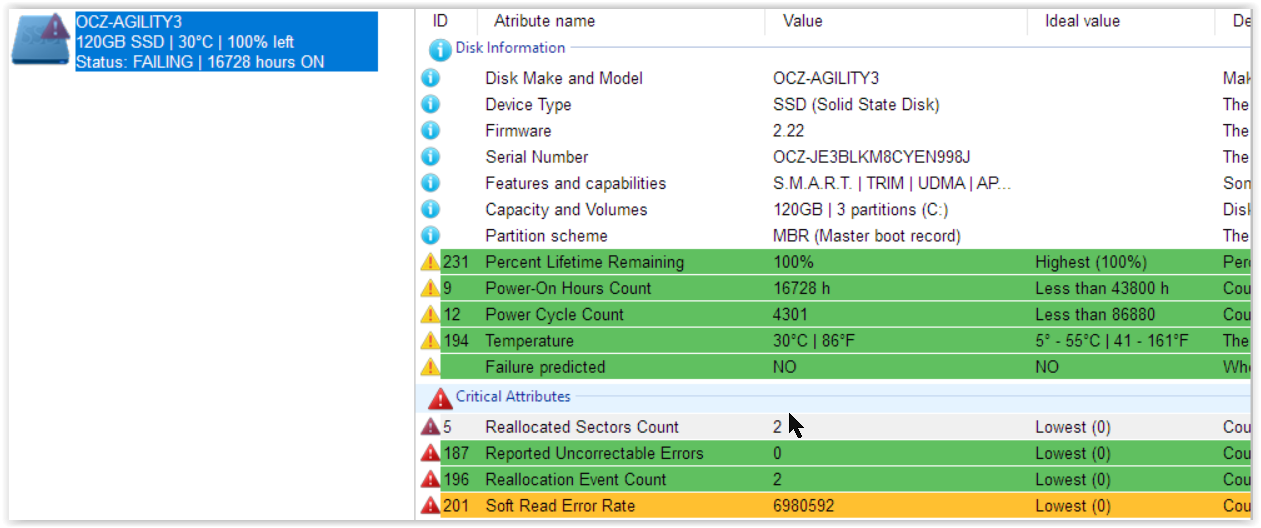
Task: Click the OCZ-AGILITY3 value in Make and Model row
Action: pos(826,78)
